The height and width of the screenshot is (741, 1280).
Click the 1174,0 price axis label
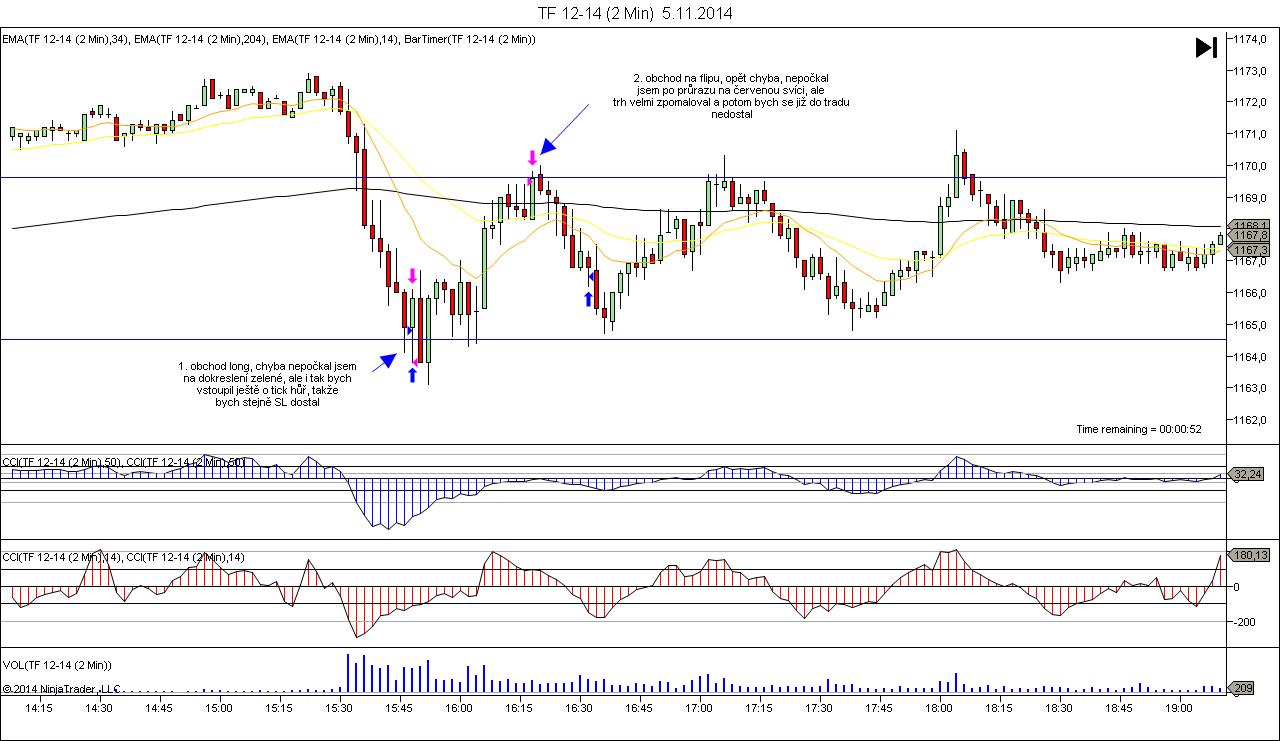1251,39
